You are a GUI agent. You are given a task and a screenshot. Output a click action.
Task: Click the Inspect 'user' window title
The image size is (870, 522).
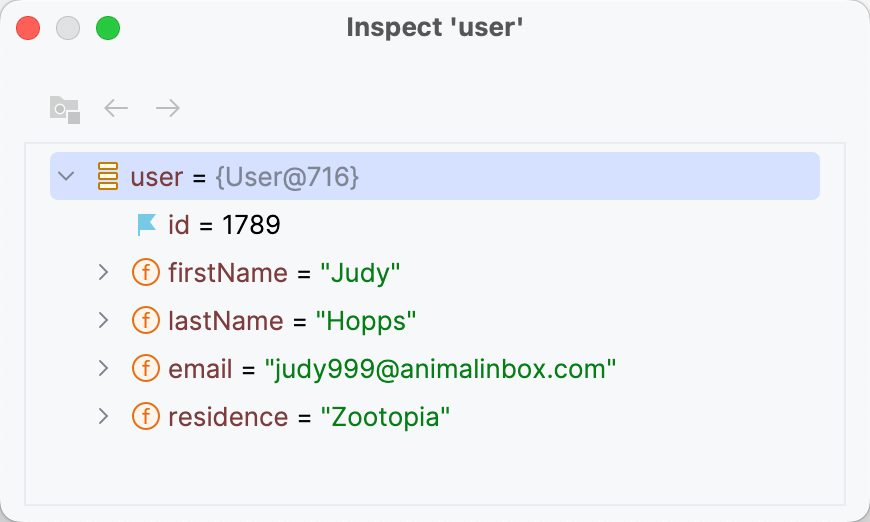point(435,28)
